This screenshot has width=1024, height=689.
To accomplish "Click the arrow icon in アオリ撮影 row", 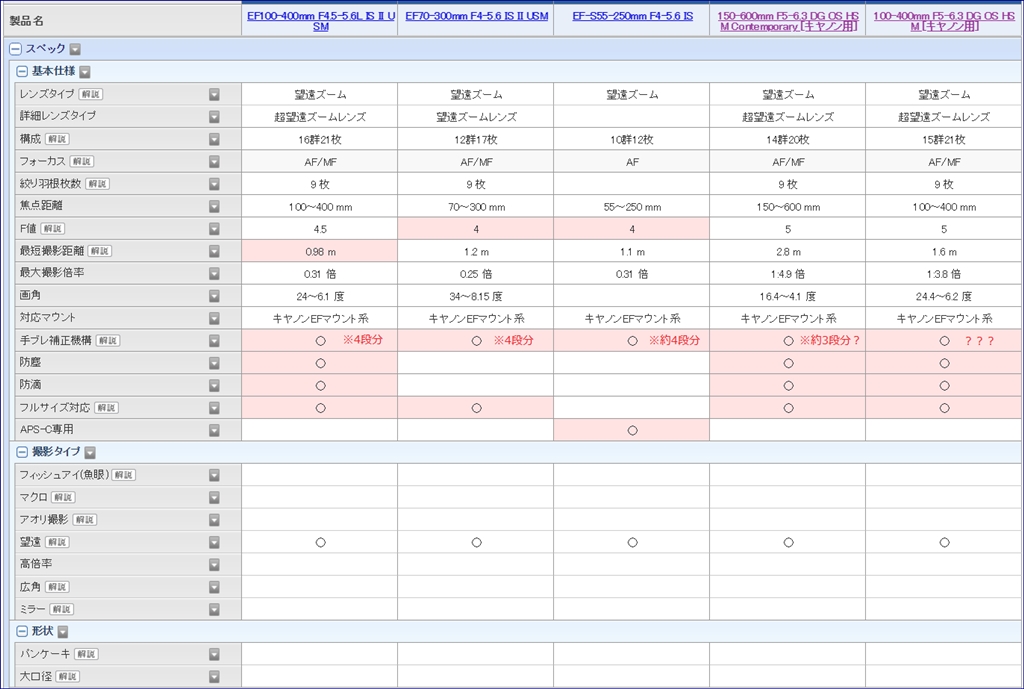I will [x=214, y=520].
